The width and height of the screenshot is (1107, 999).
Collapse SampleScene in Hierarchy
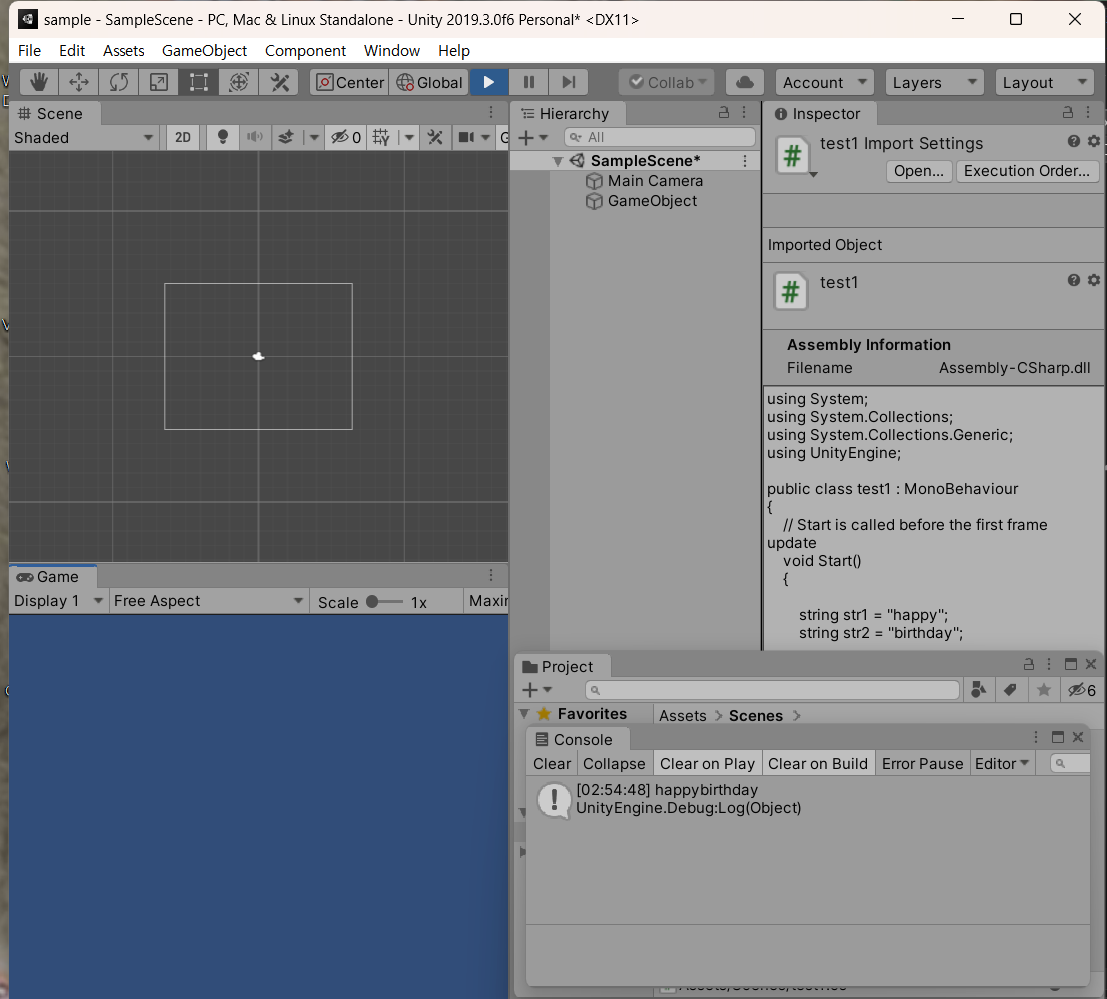(x=558, y=161)
